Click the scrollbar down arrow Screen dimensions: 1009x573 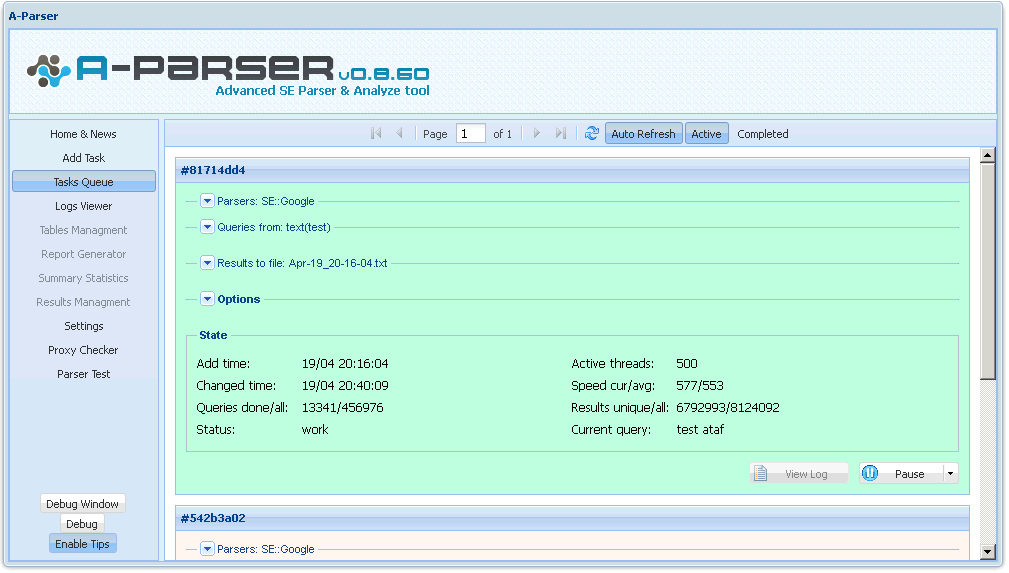point(988,552)
